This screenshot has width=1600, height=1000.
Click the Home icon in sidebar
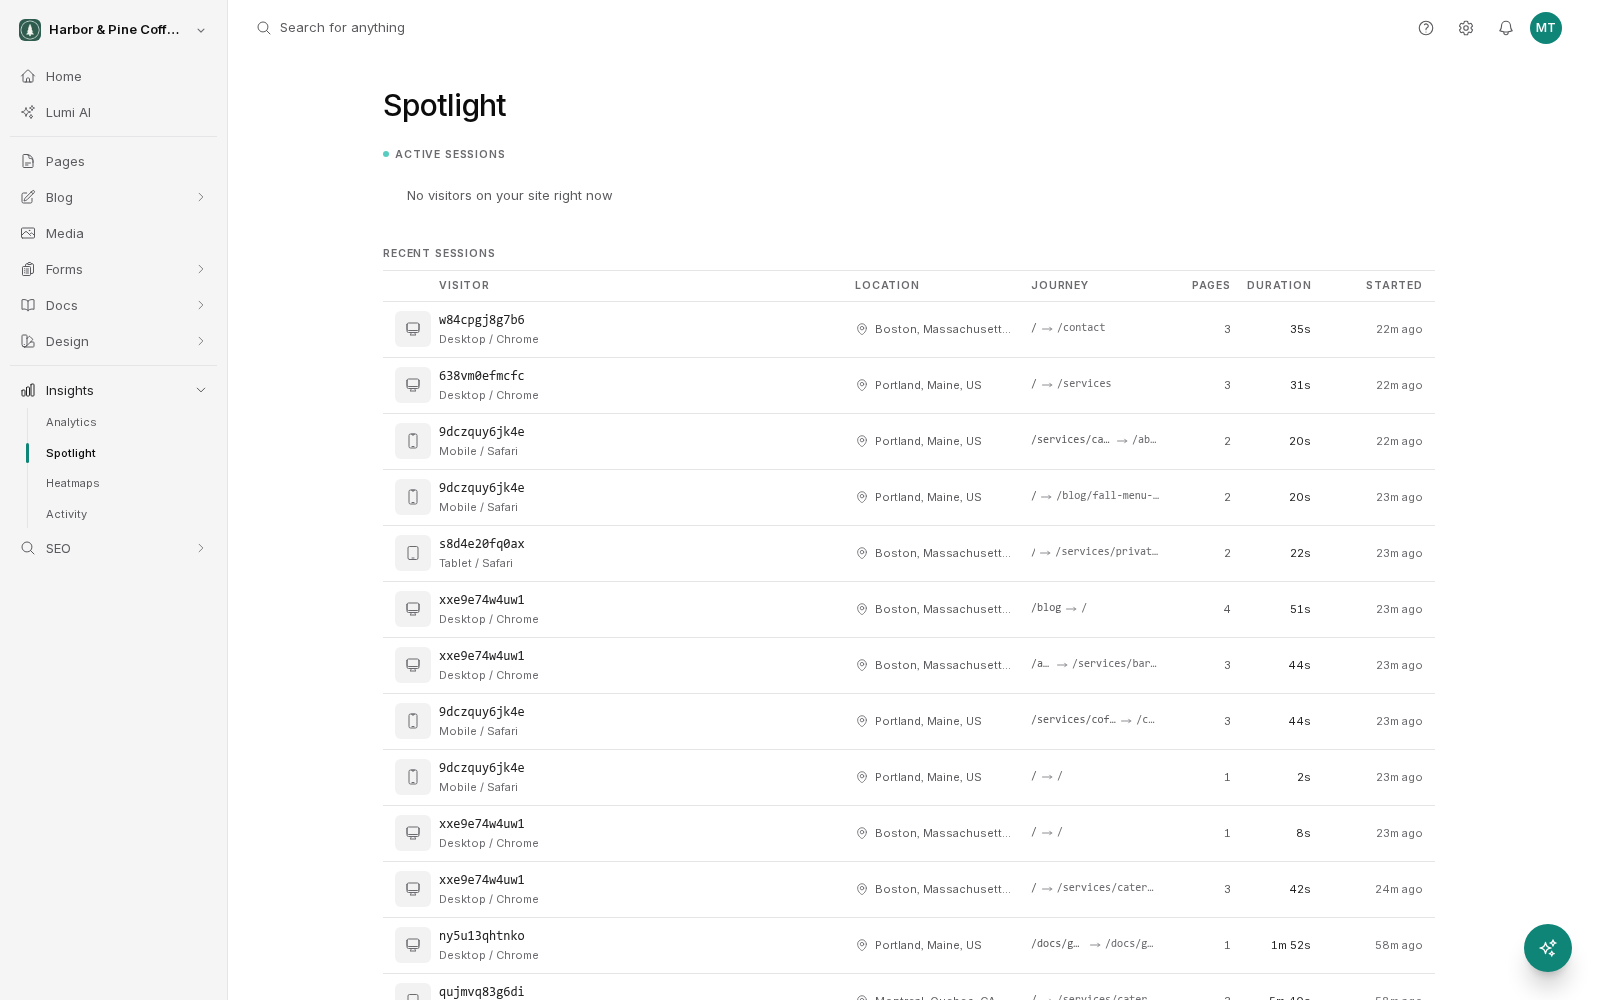28,76
